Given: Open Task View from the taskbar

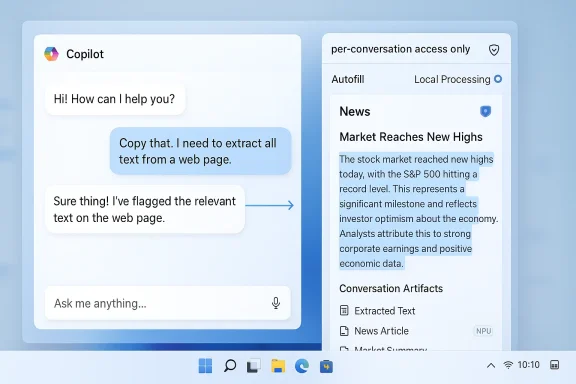Looking at the screenshot, I should click(254, 366).
